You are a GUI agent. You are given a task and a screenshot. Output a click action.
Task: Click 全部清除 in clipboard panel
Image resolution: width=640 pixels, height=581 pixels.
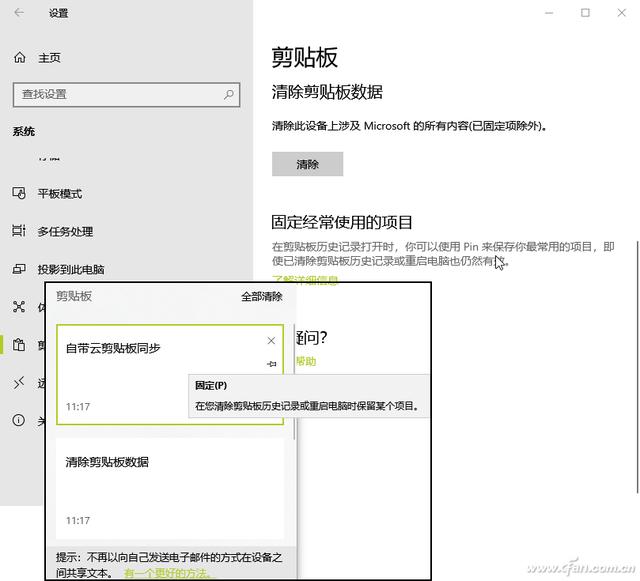(x=262, y=296)
